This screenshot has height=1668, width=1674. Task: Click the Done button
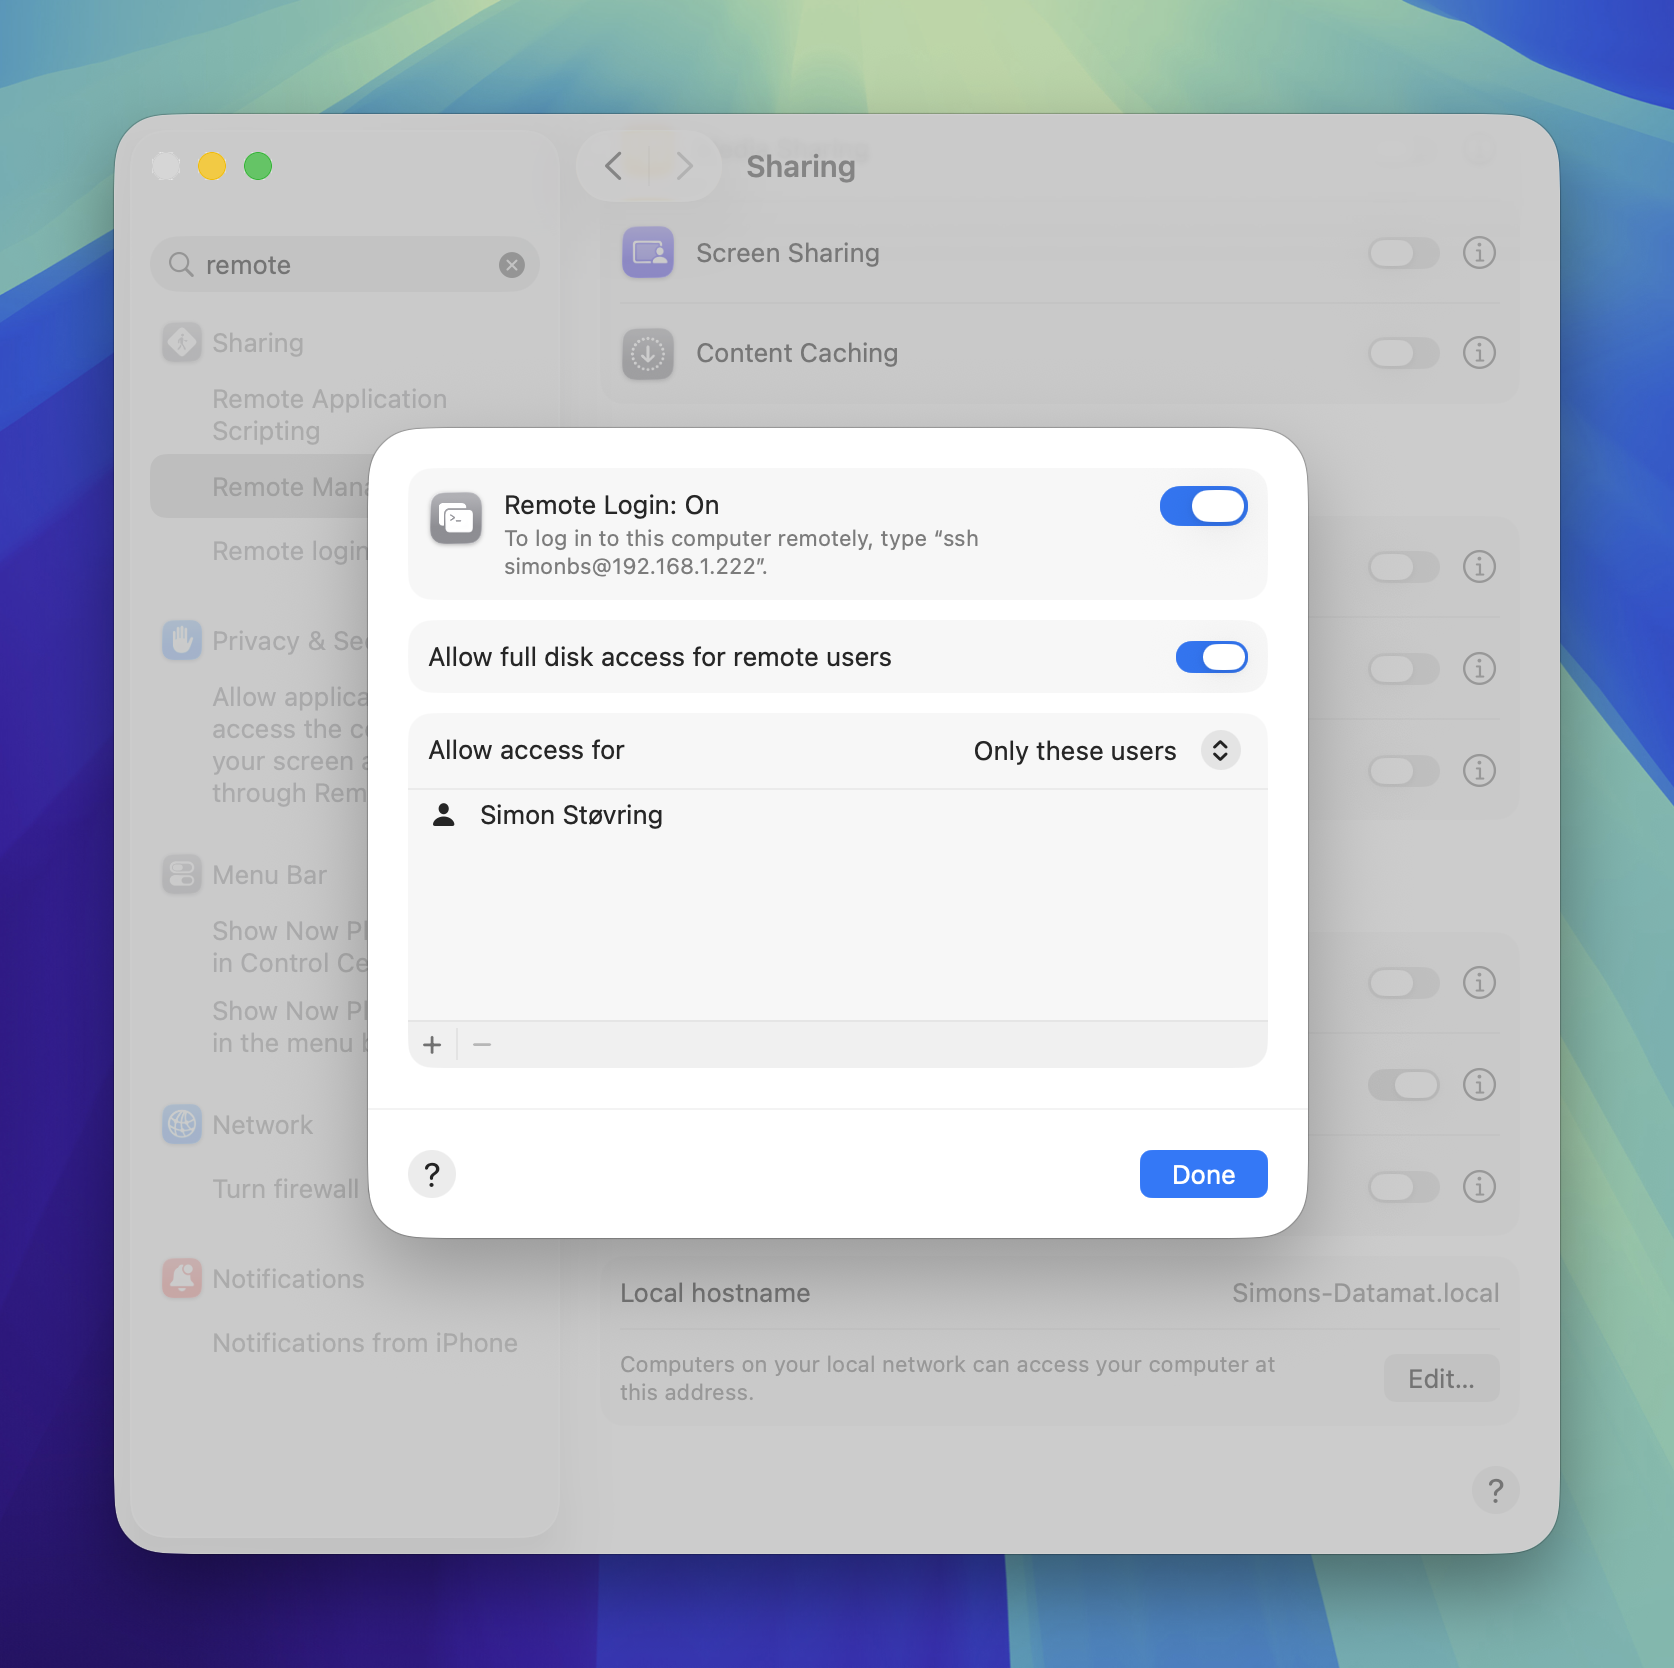click(1203, 1173)
